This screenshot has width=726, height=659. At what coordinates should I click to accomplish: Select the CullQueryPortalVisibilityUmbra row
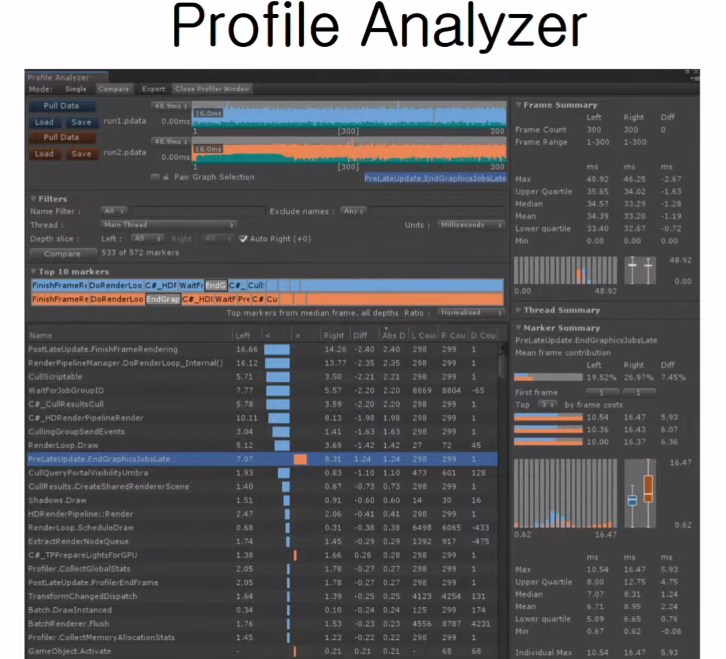[x=262, y=473]
